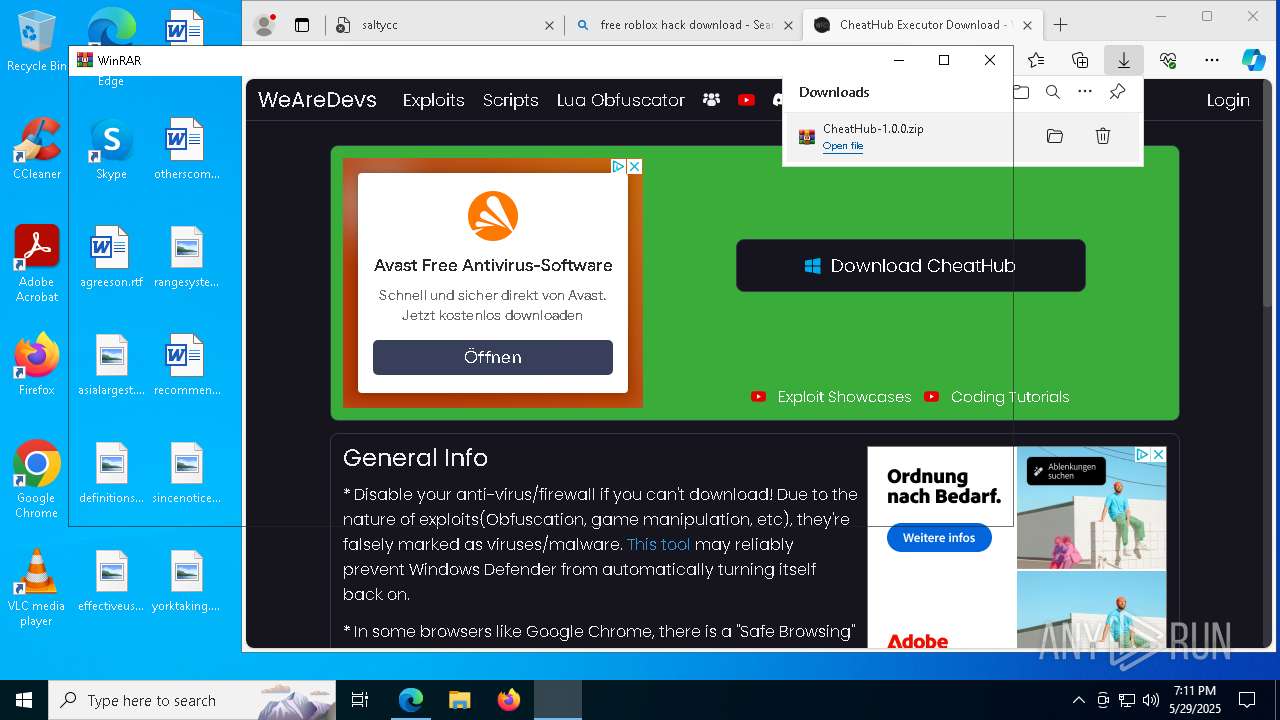Open Firefox from the taskbar
The image size is (1280, 720).
coord(508,700)
